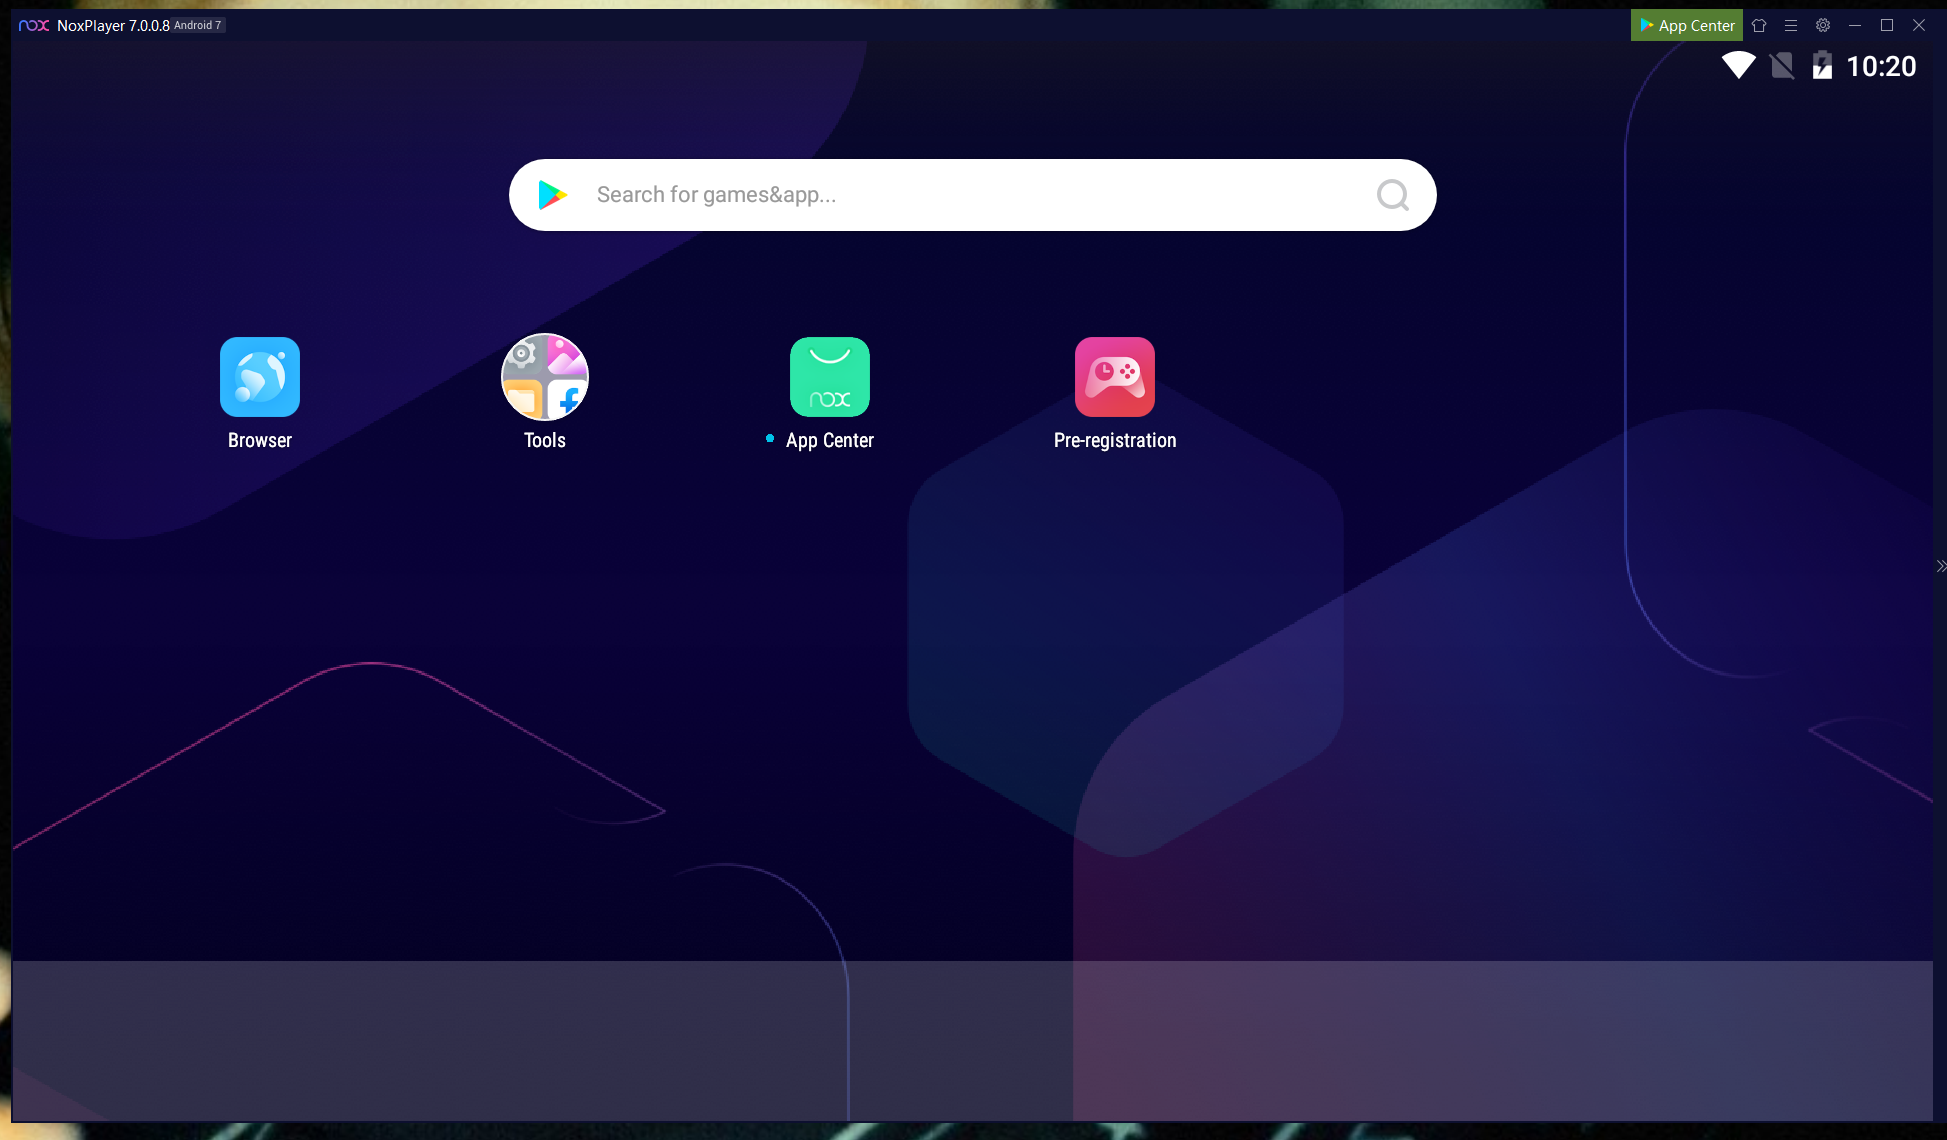Click the battery charging status icon
The width and height of the screenshot is (1947, 1140).
tap(1822, 66)
